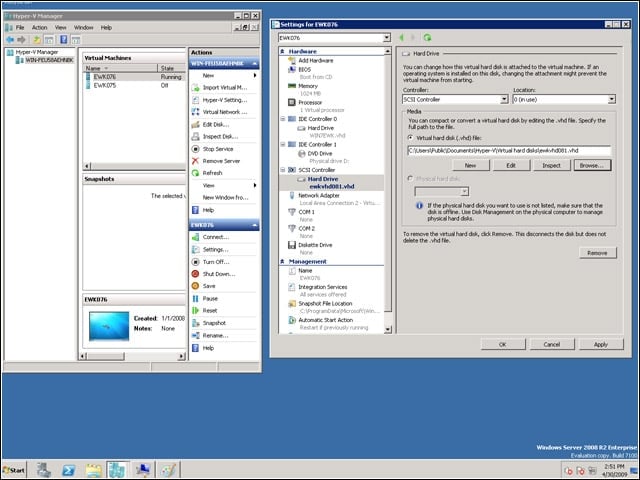Collapse the IDE Controller 1 tree node
The image size is (640, 480).
(x=283, y=144)
